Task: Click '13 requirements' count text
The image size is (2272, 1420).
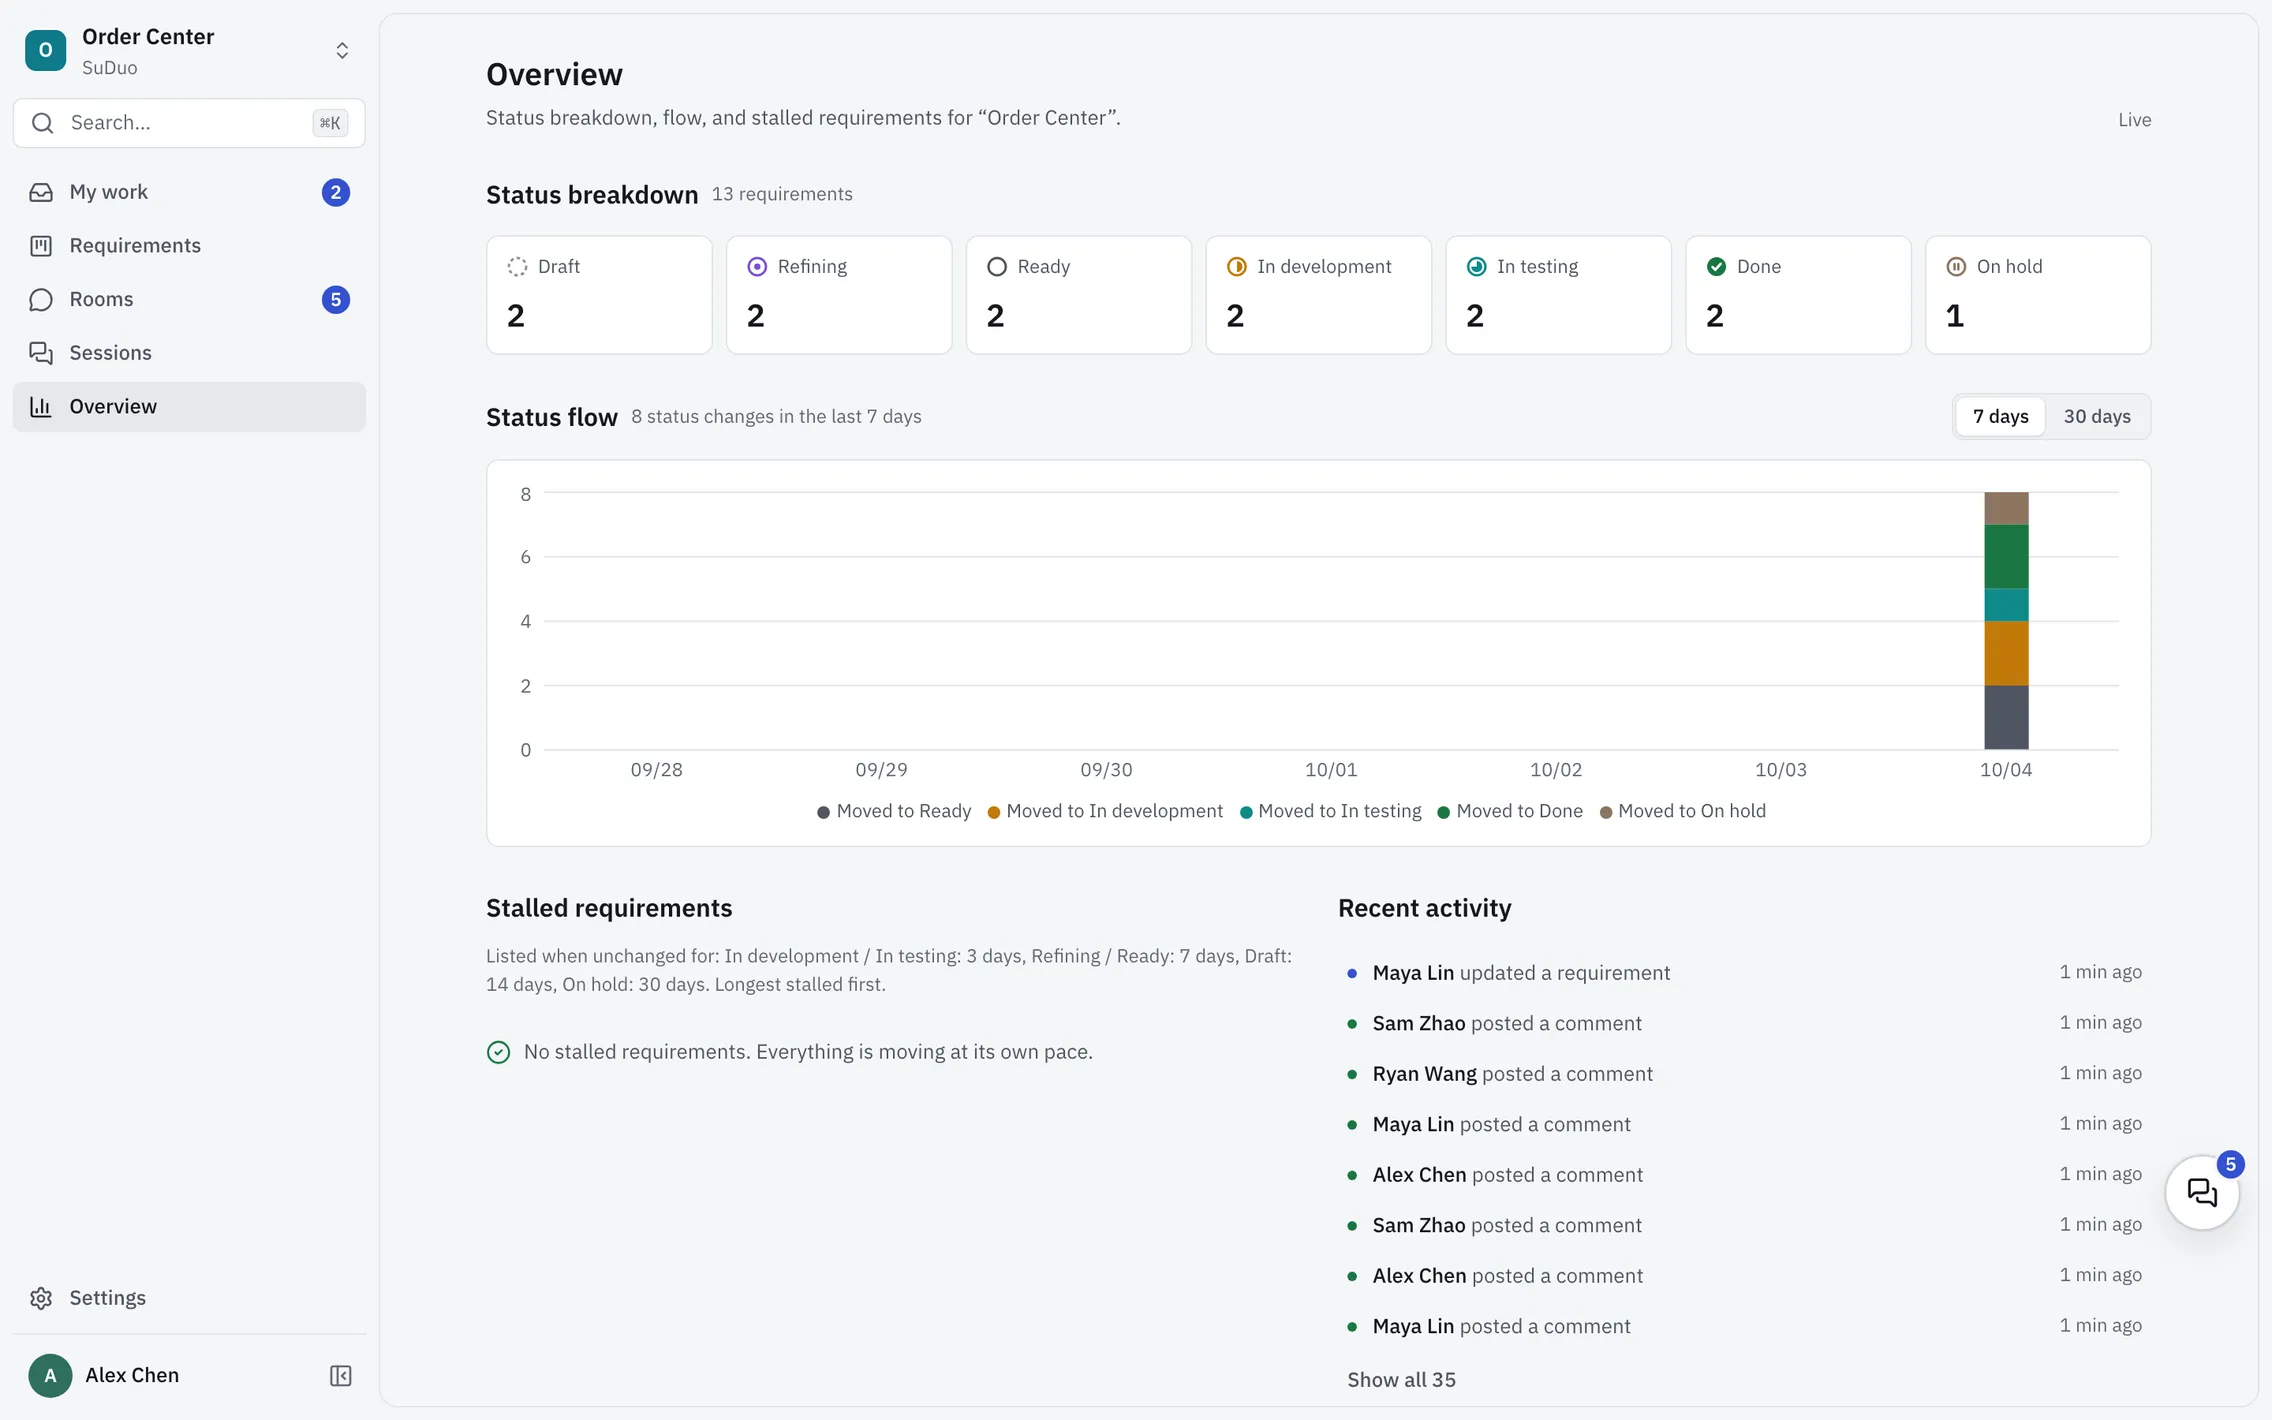Action: (782, 195)
